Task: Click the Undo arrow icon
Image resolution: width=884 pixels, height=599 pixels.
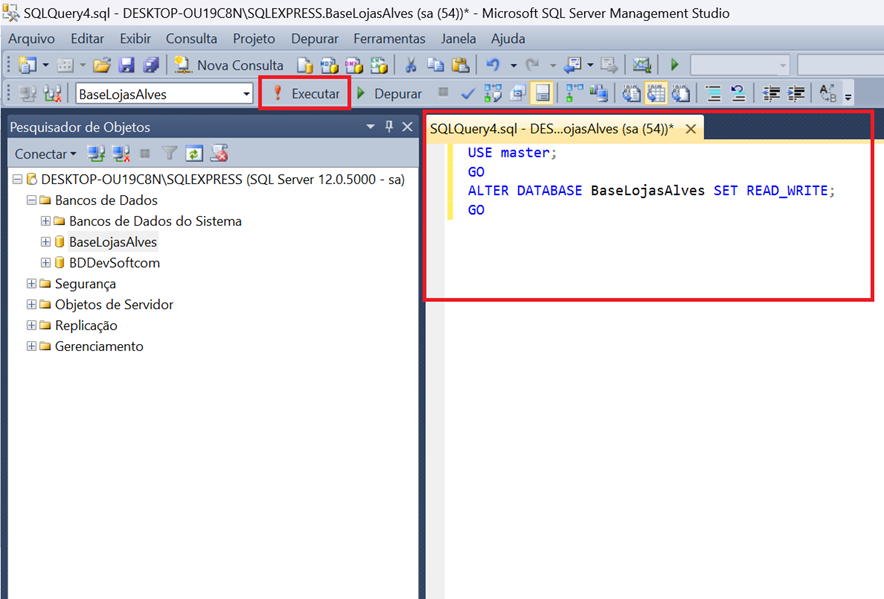Action: (492, 65)
